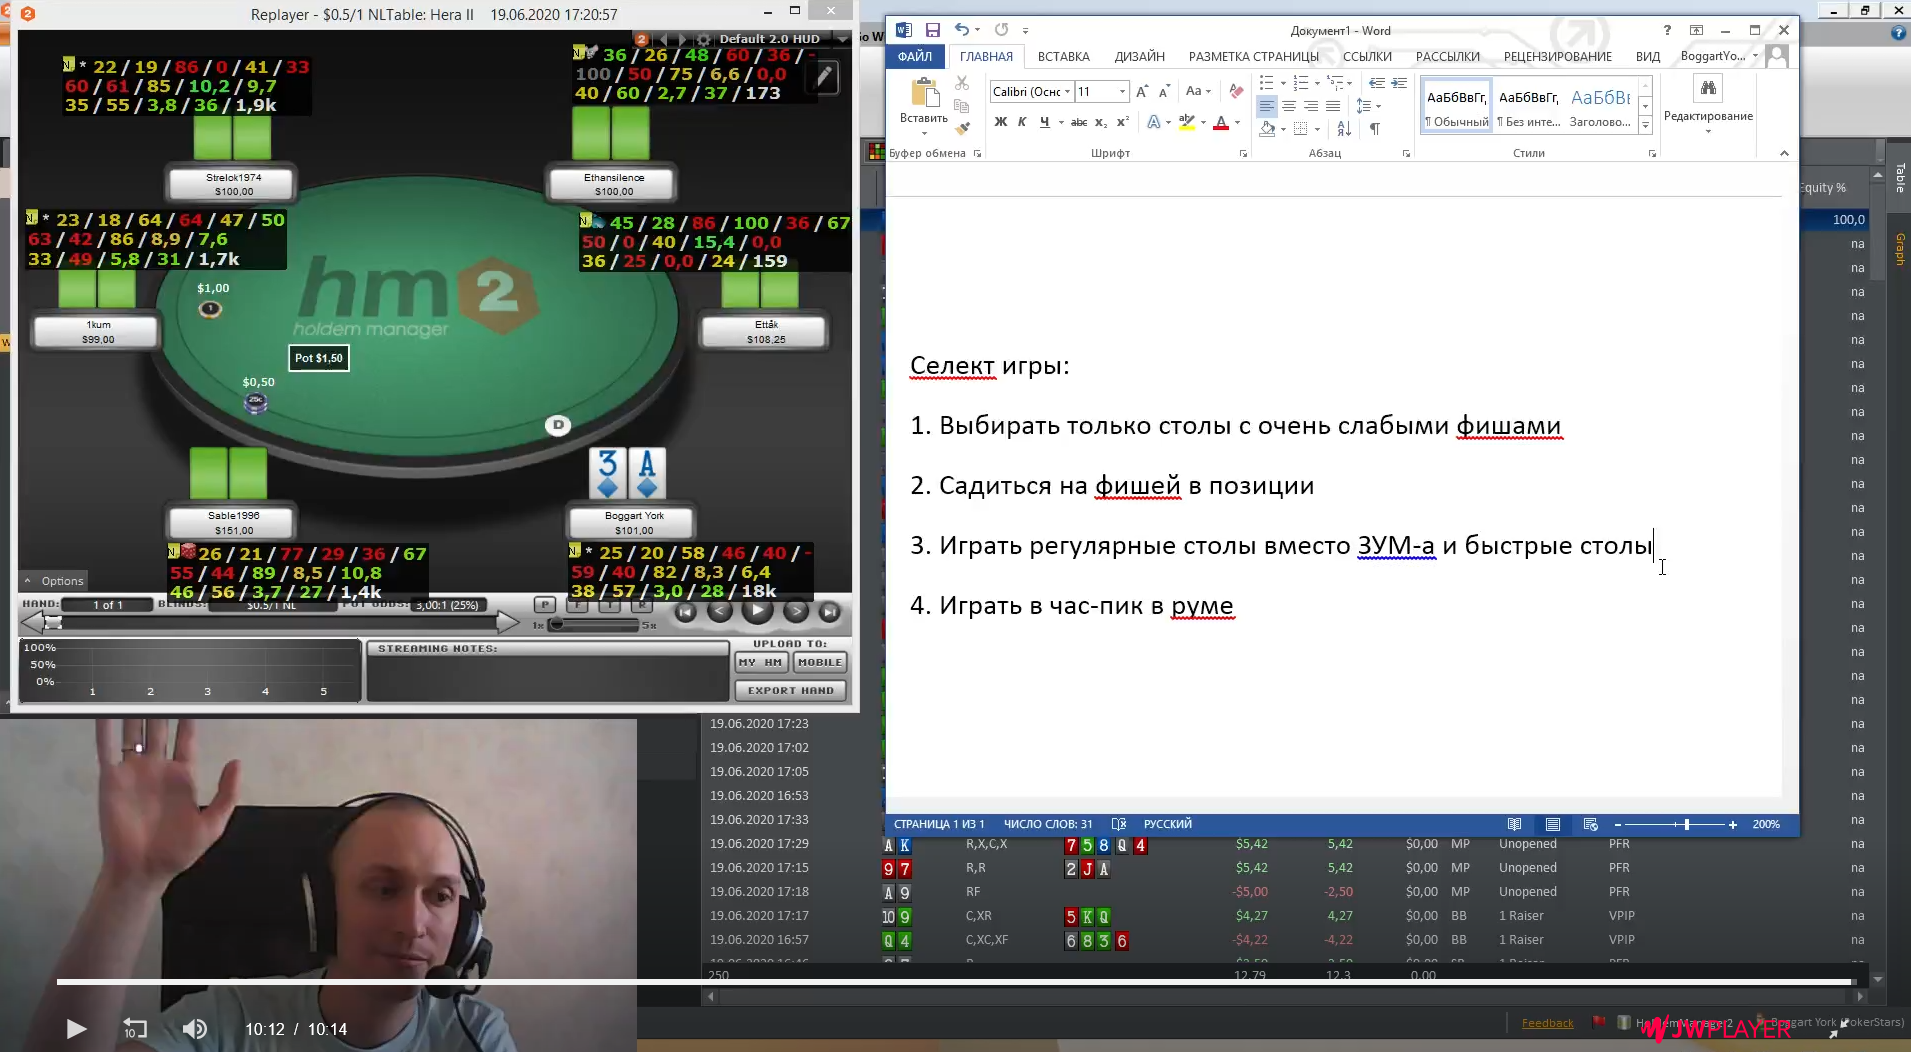Rewind the video by 10 seconds
Image resolution: width=1911 pixels, height=1052 pixels.
pyautogui.click(x=134, y=1029)
